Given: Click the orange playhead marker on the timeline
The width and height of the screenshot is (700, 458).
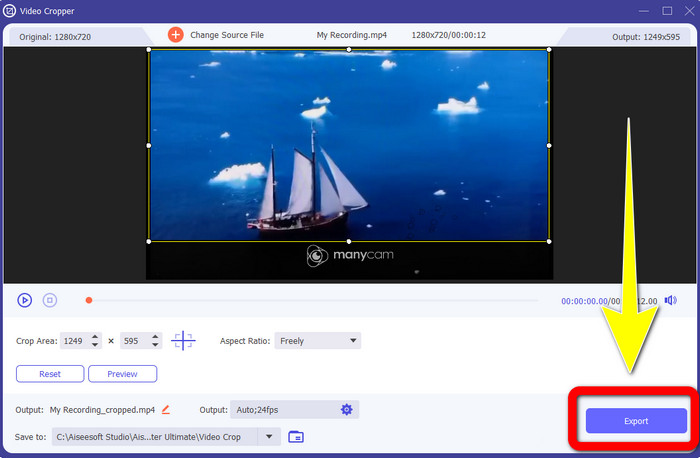Looking at the screenshot, I should point(89,300).
